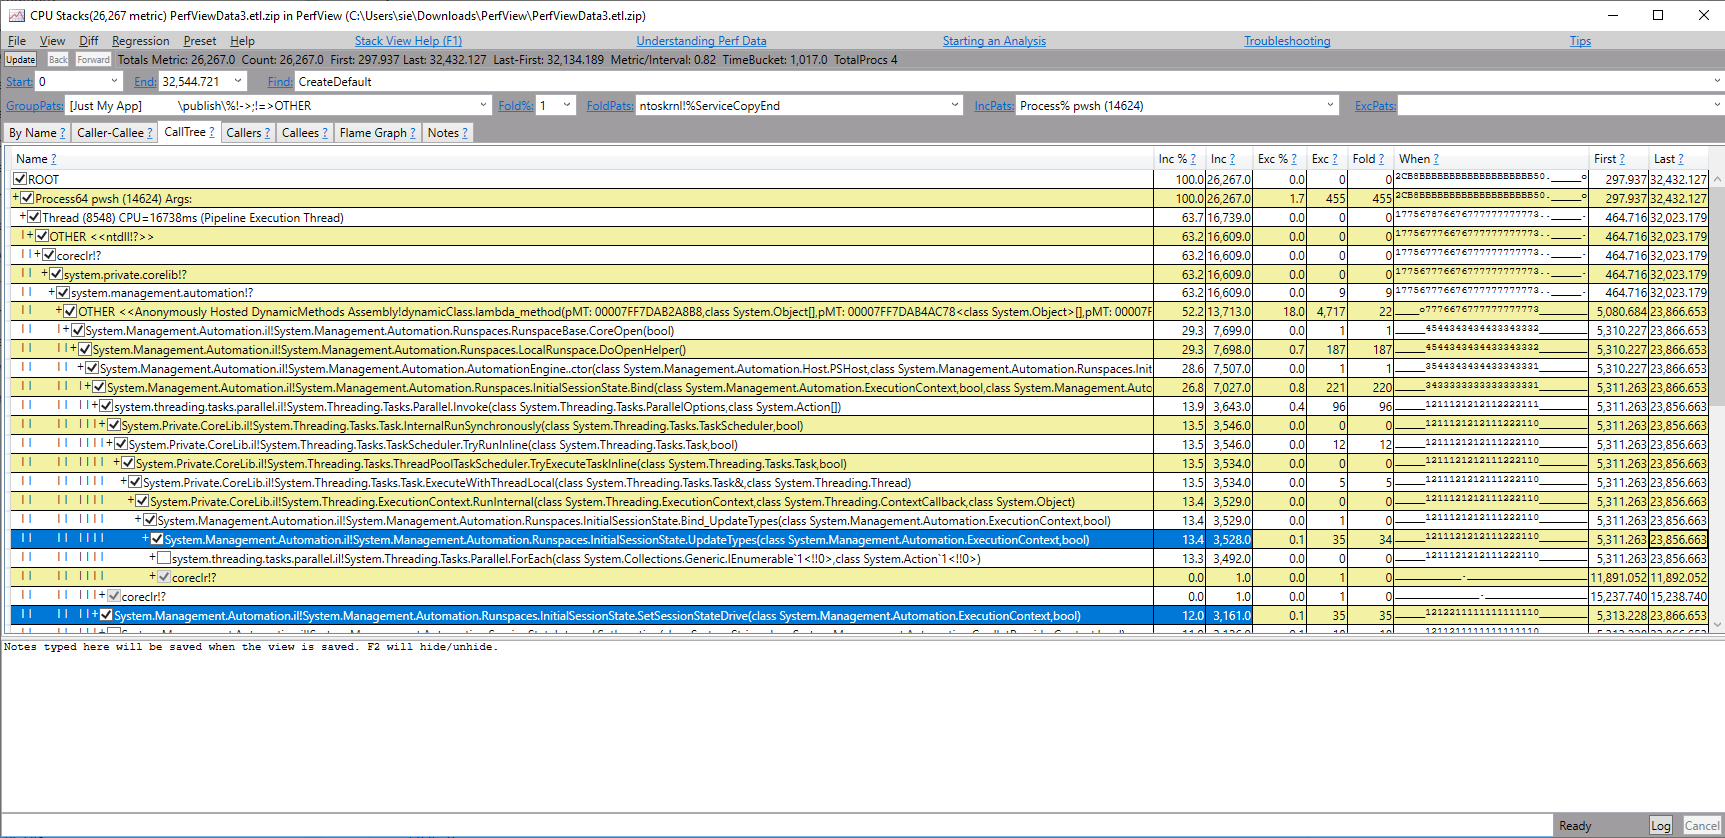The image size is (1725, 838).
Task: Toggle checkbox for Thread (8548) row
Action: coord(35,217)
